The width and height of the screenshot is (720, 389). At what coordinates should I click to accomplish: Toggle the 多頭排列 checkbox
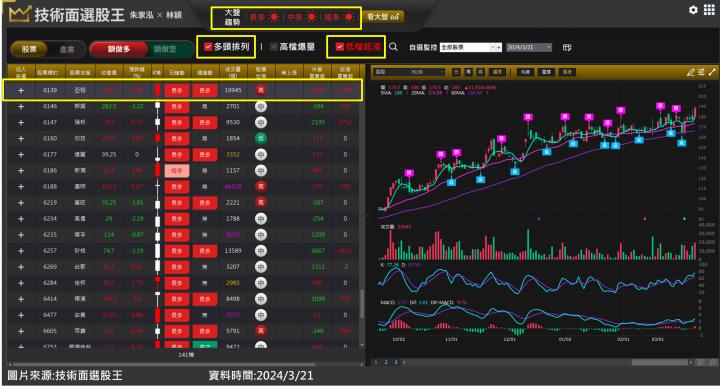208,47
